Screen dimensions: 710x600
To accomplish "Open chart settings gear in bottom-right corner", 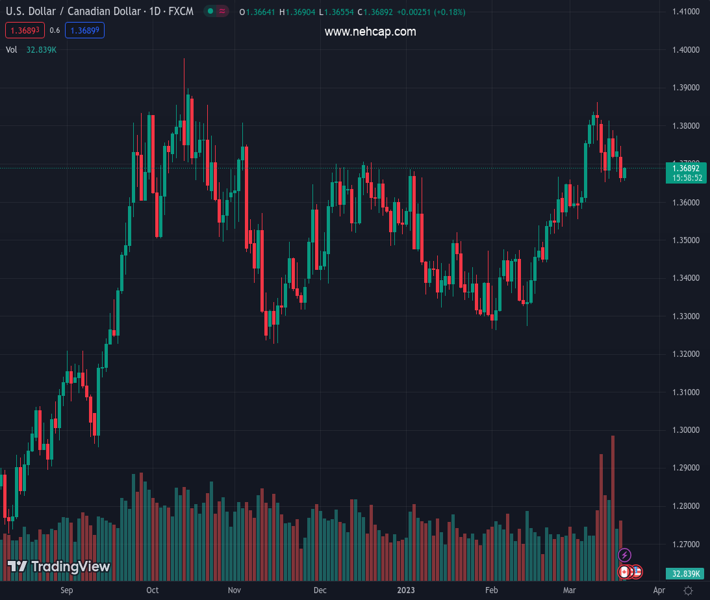I will 688,590.
